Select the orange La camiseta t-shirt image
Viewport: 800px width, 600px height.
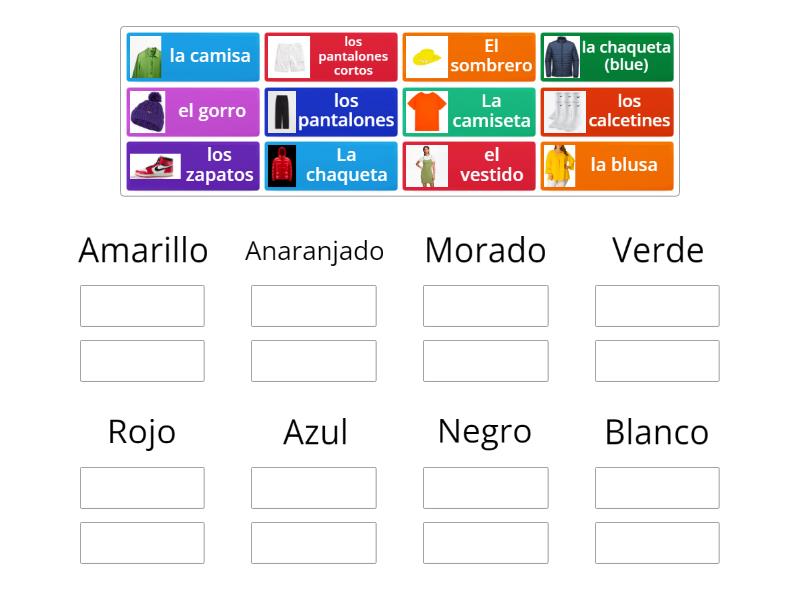point(469,111)
